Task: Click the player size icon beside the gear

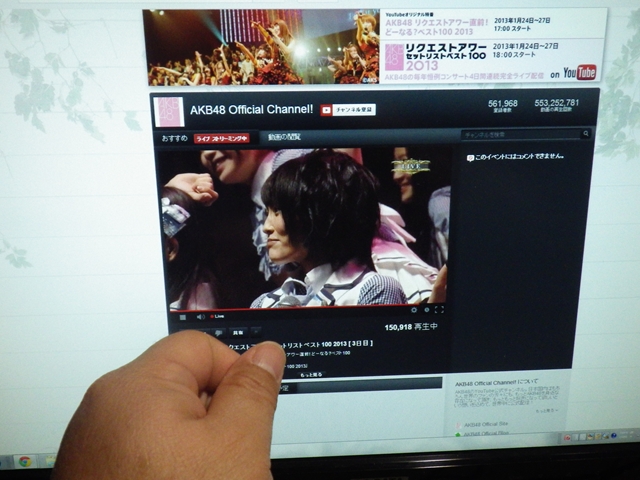Action: (427, 310)
